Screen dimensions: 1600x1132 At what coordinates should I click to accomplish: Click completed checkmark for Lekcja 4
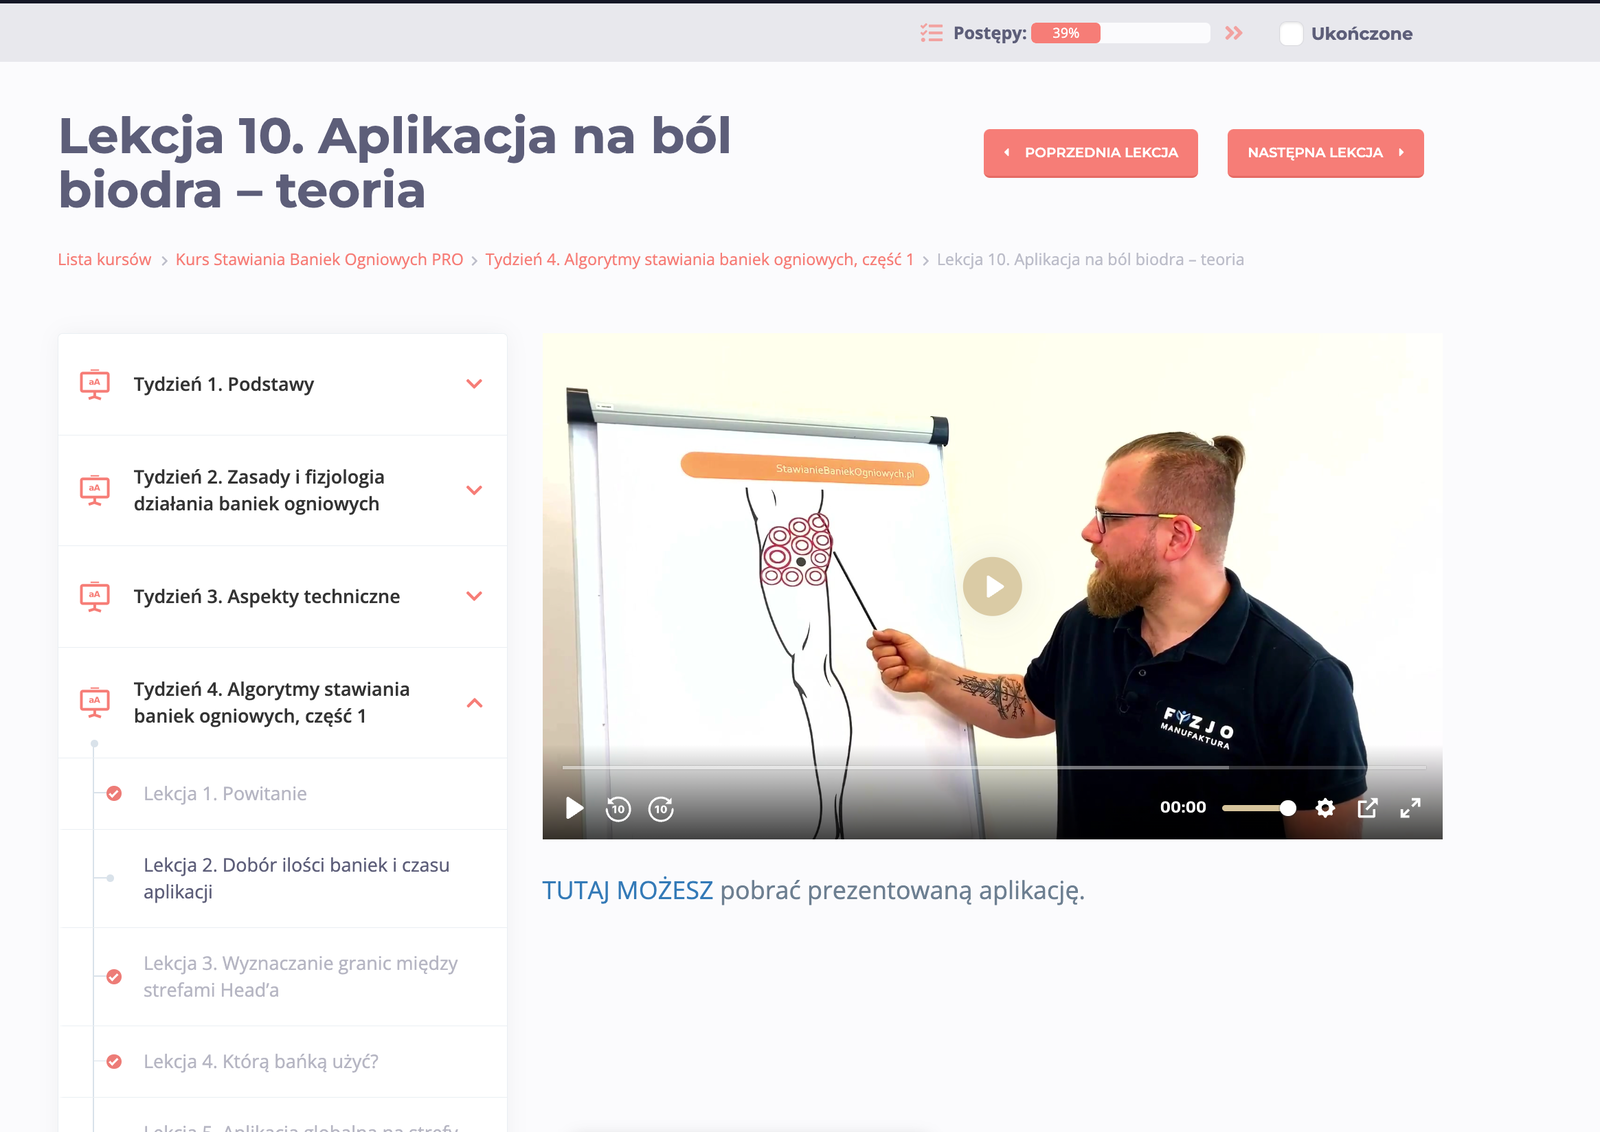pyautogui.click(x=114, y=1062)
